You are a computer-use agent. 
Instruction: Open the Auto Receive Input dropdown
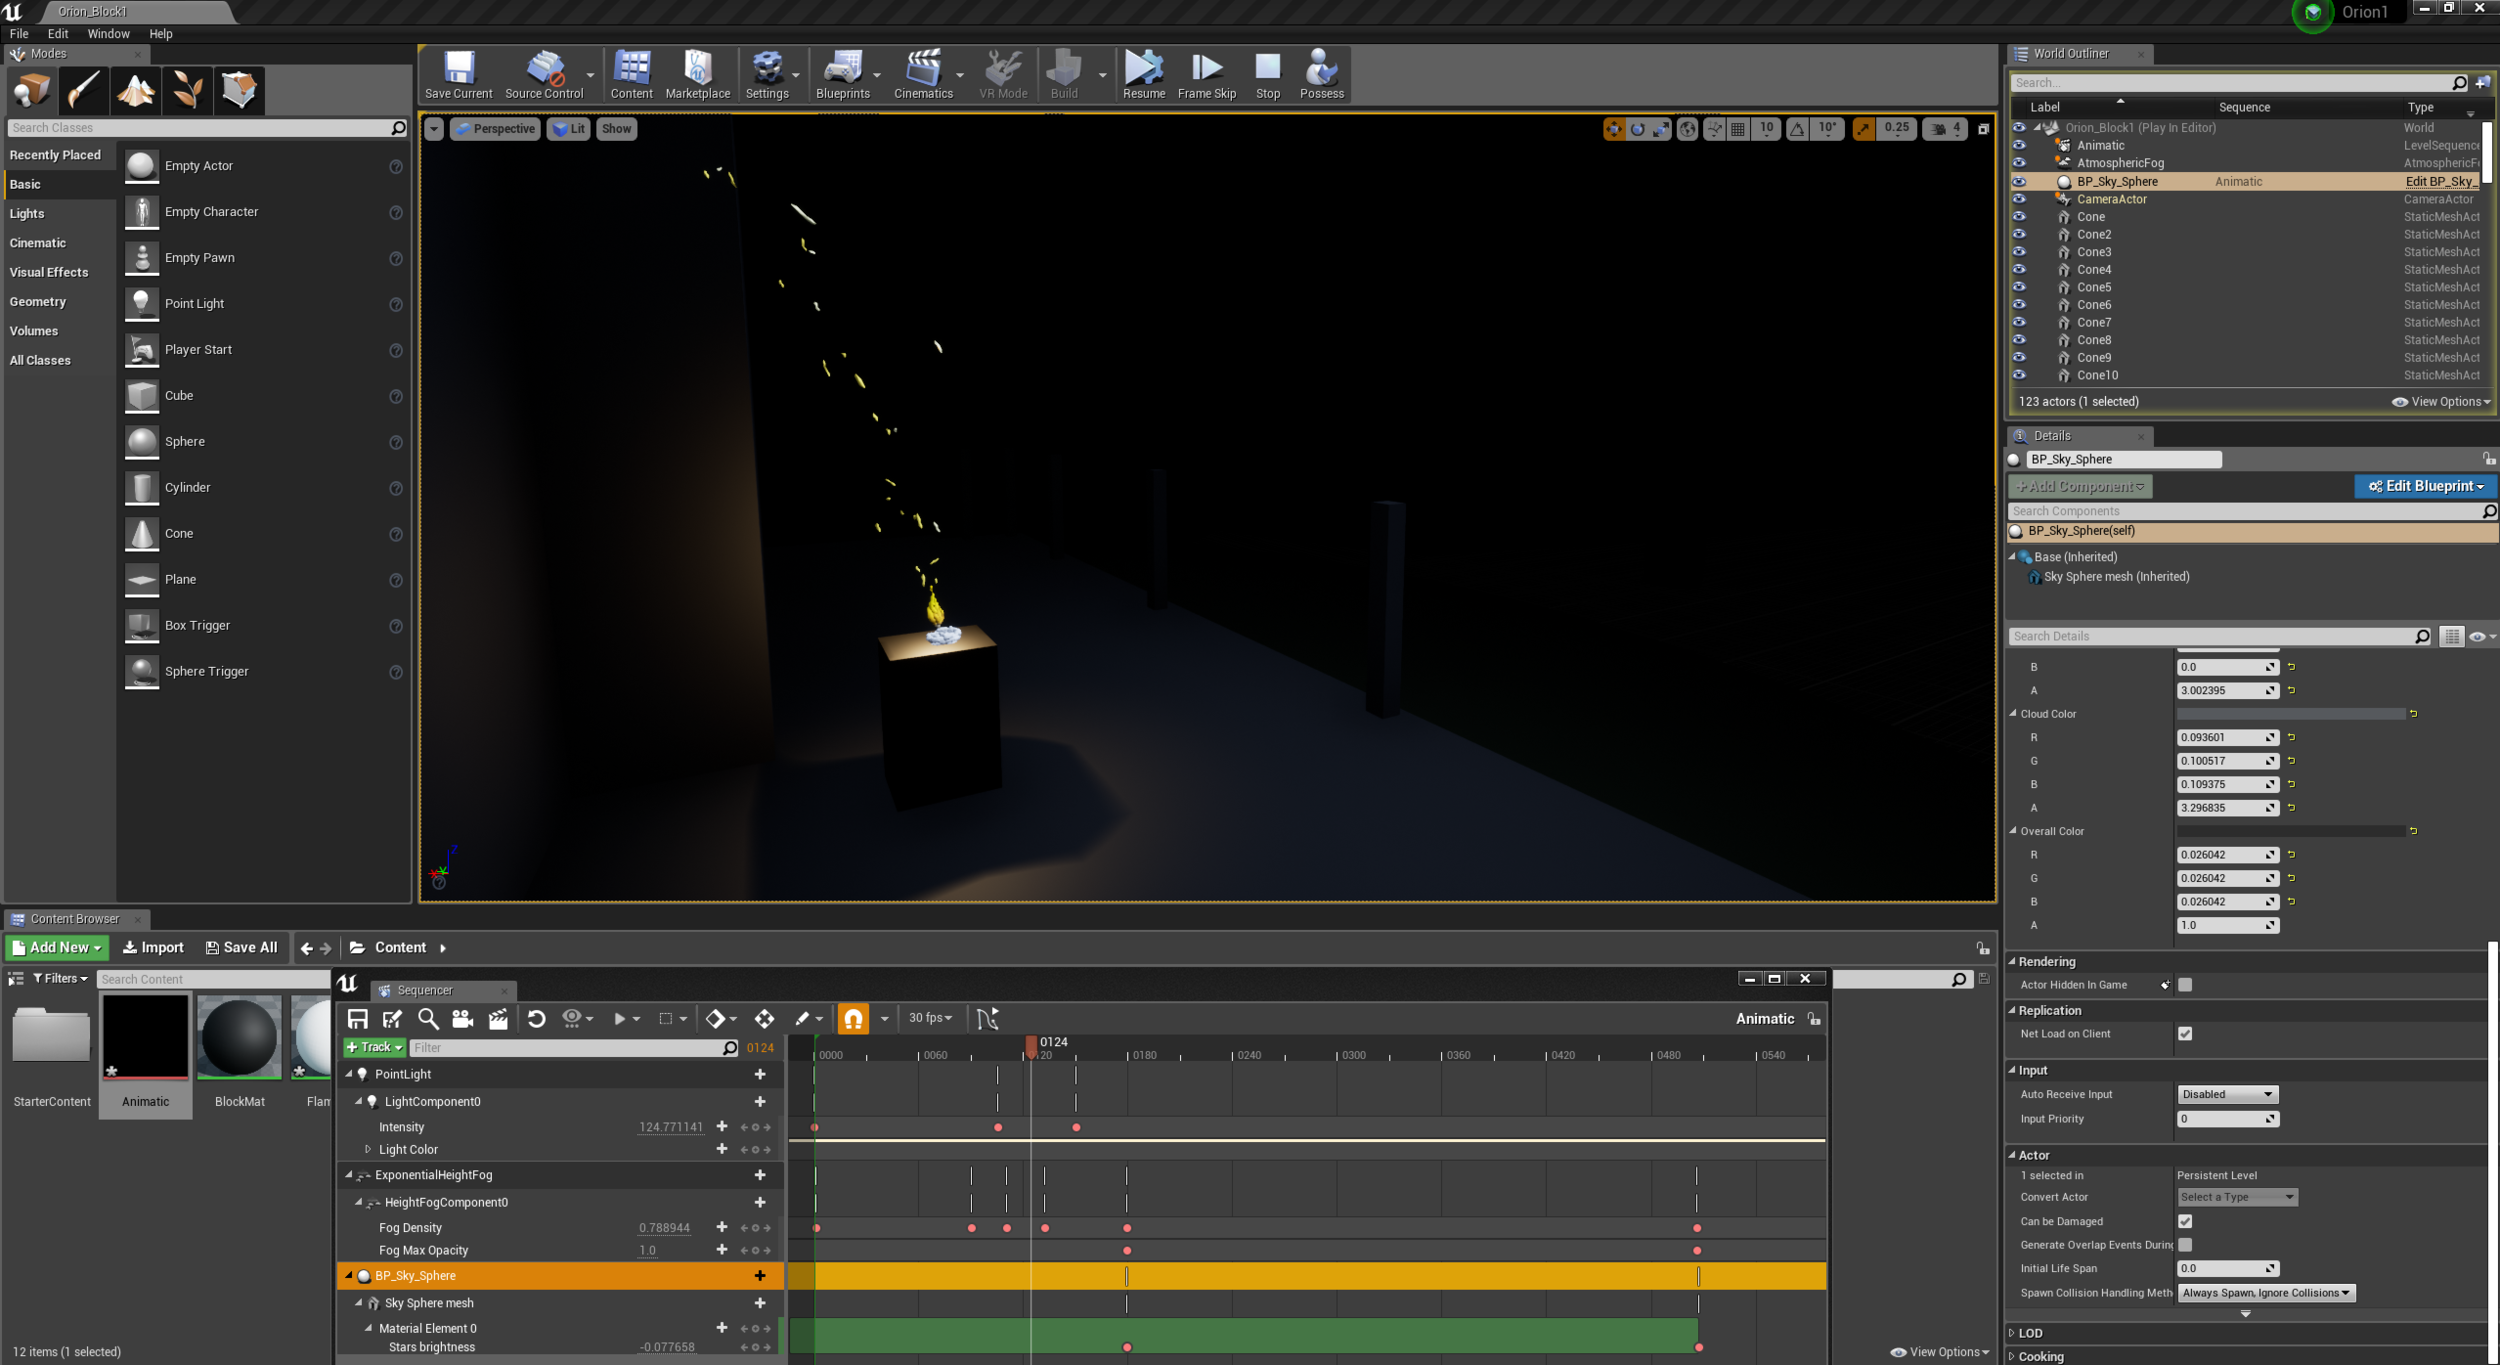[2227, 1094]
